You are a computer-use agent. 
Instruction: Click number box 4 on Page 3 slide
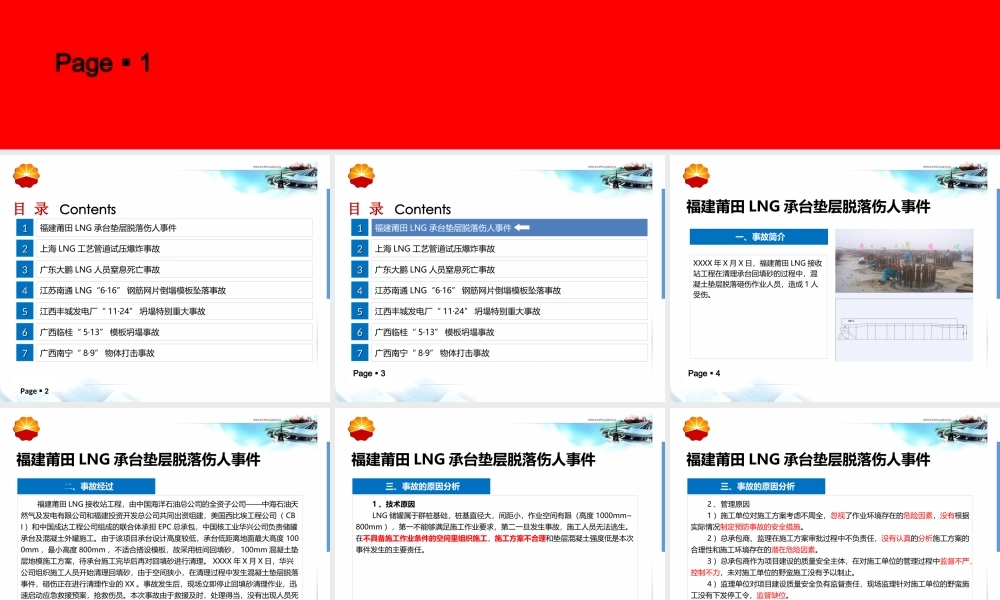coord(360,290)
